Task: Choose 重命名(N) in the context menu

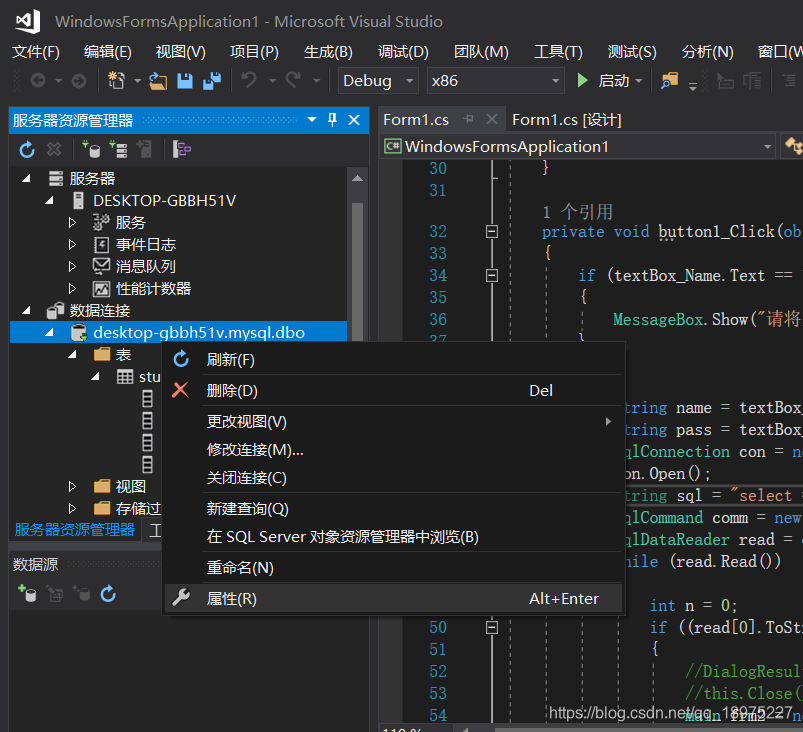Action: pyautogui.click(x=393, y=567)
